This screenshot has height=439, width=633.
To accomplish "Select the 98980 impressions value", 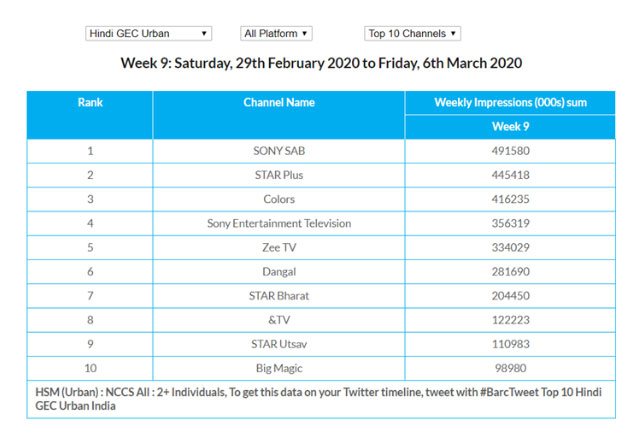I will (x=509, y=367).
